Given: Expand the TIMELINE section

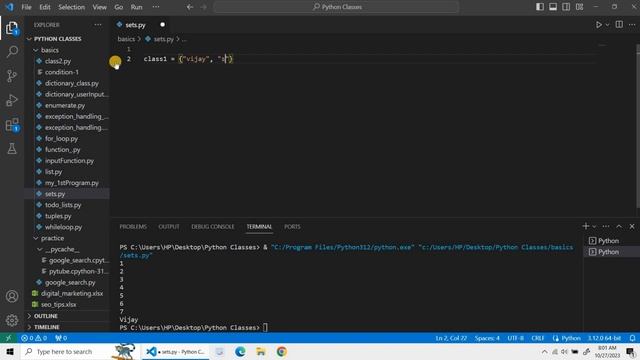Looking at the screenshot, I should tap(47, 327).
